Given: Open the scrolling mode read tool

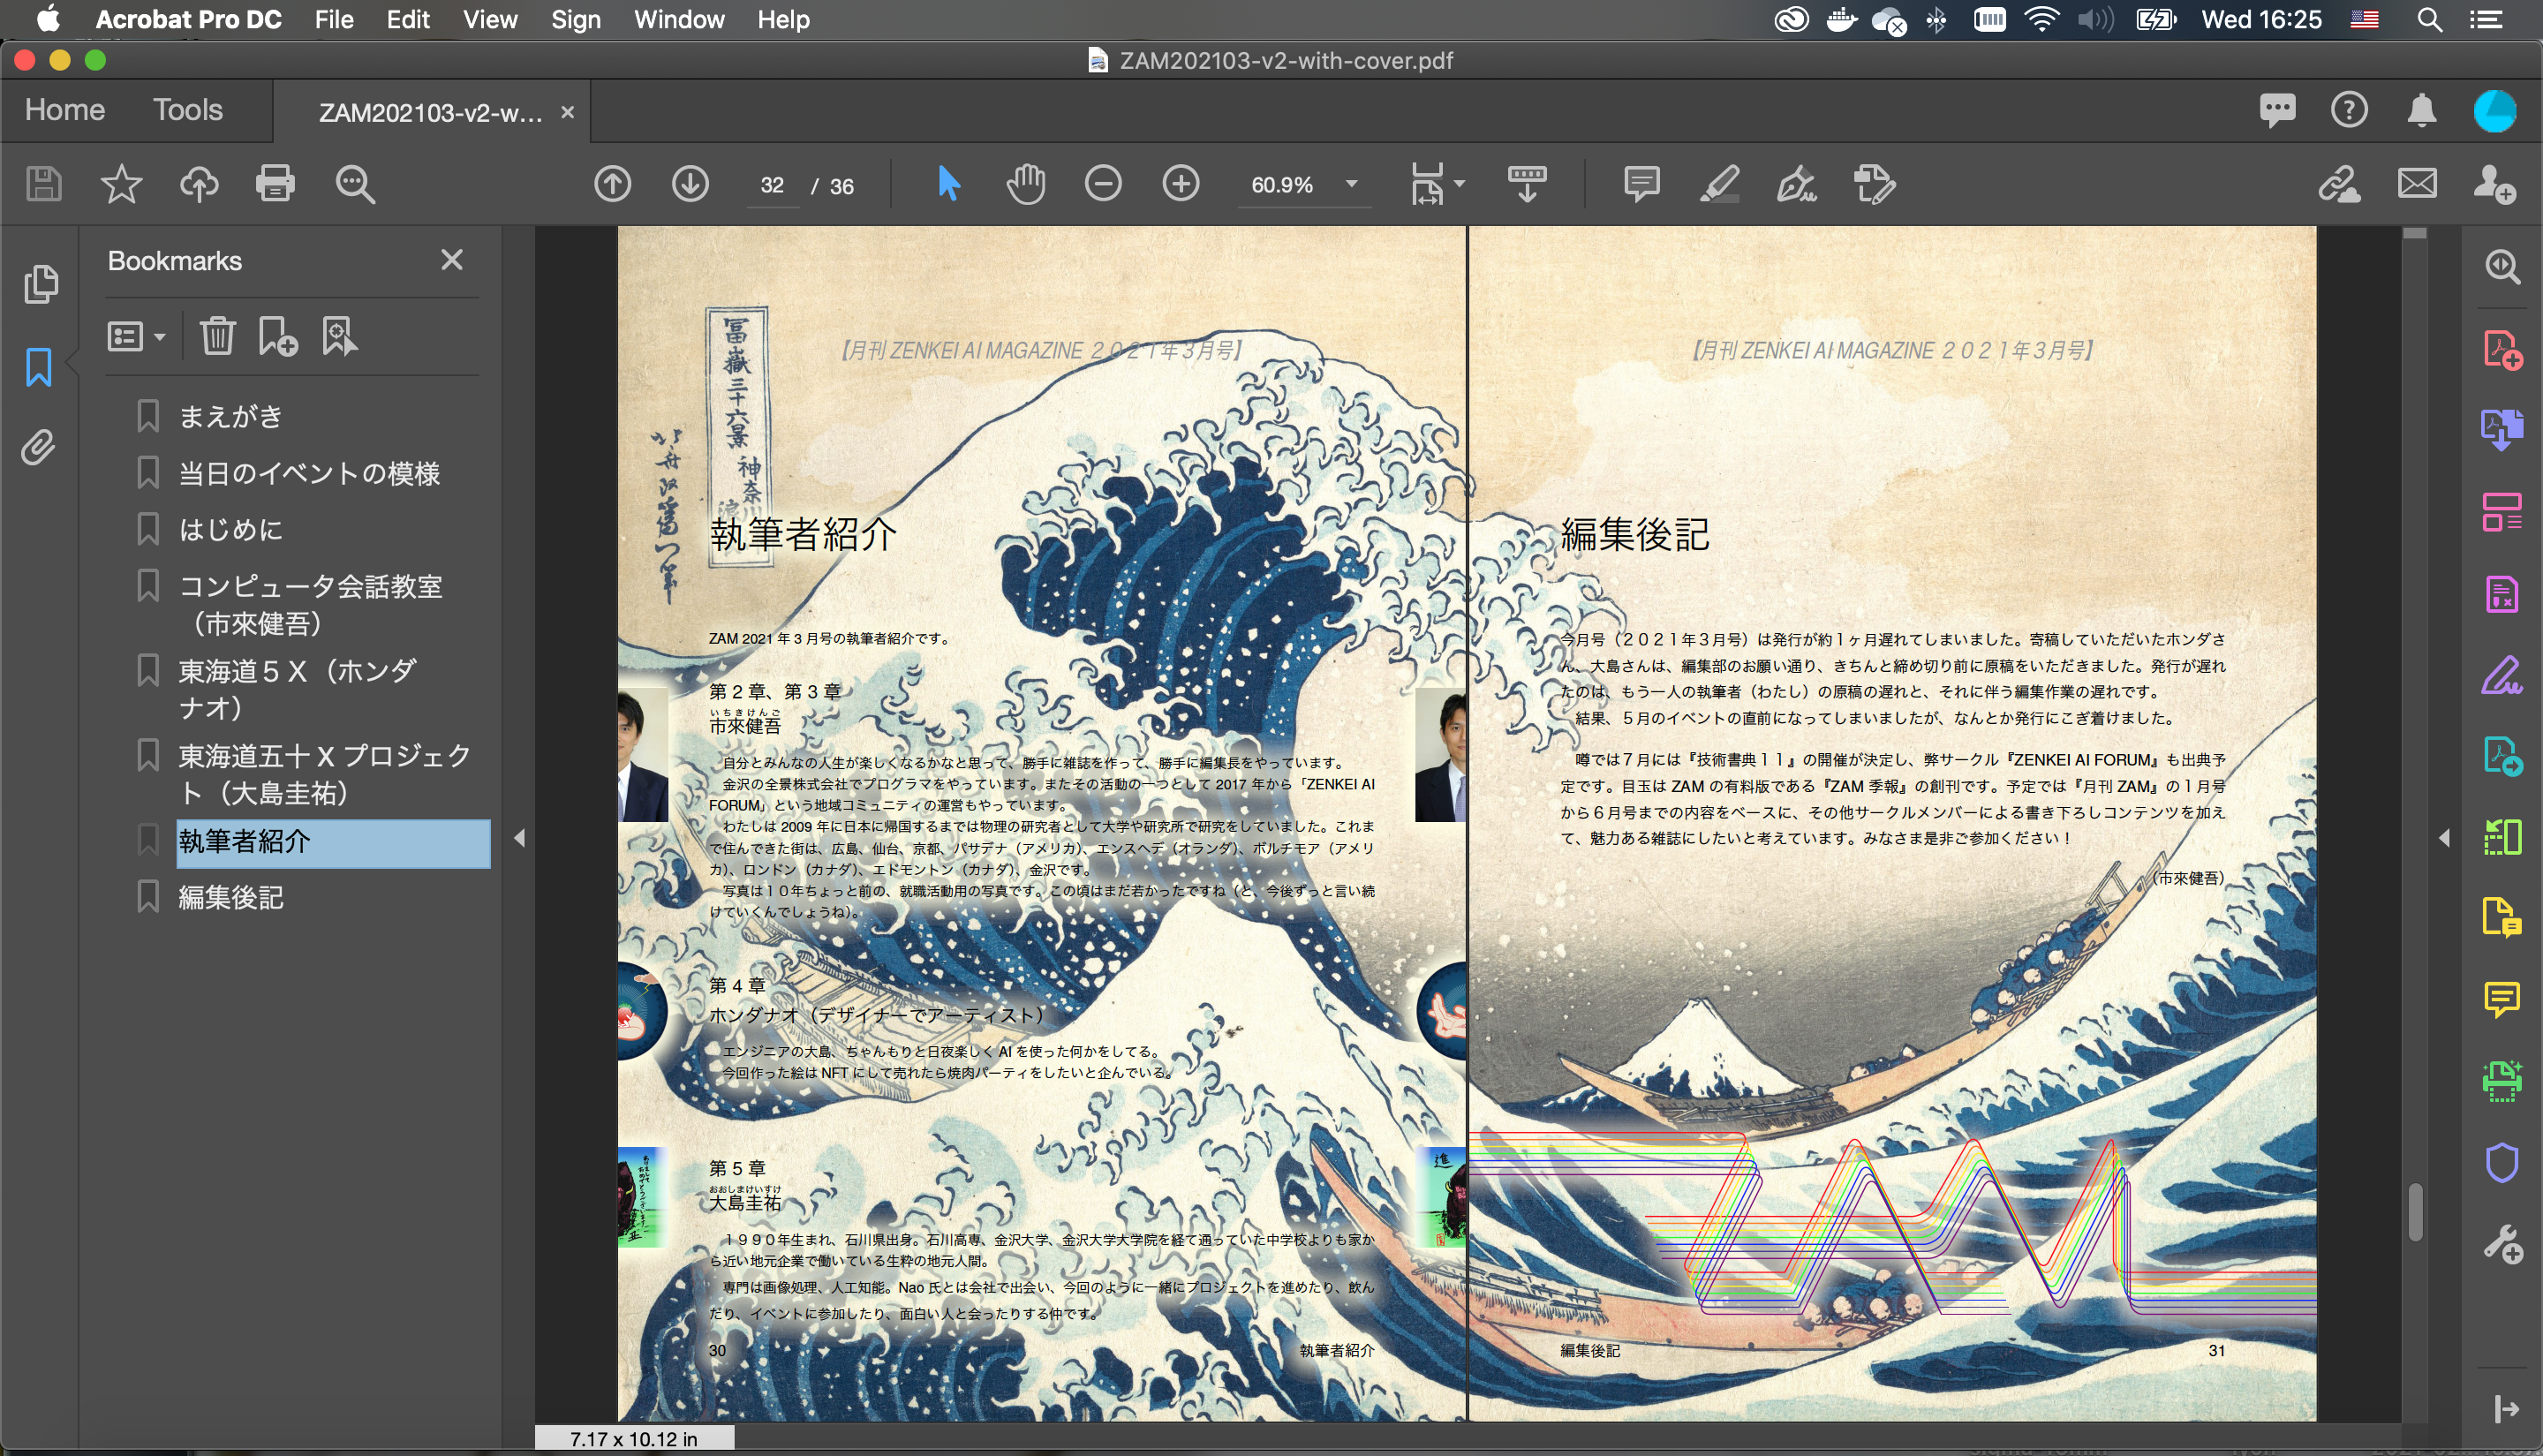Looking at the screenshot, I should point(1527,184).
